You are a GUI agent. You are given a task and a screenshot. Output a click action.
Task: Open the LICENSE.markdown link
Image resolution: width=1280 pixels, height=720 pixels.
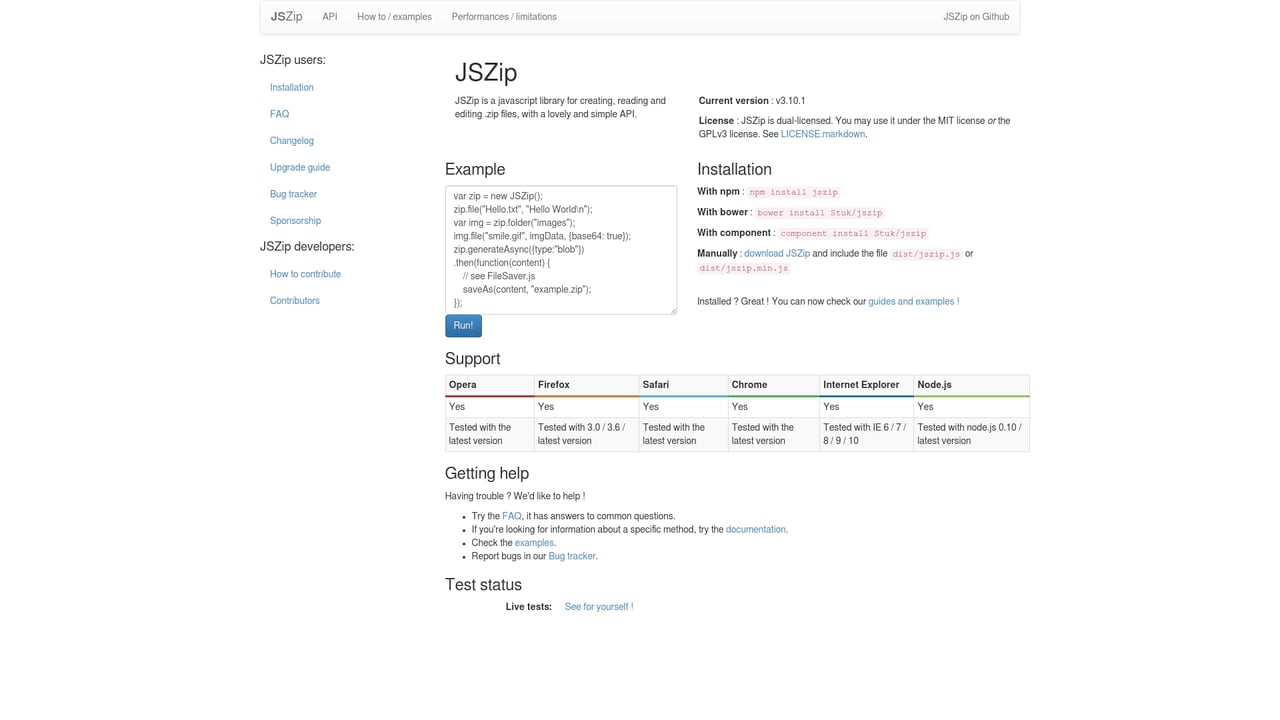pyautogui.click(x=822, y=133)
